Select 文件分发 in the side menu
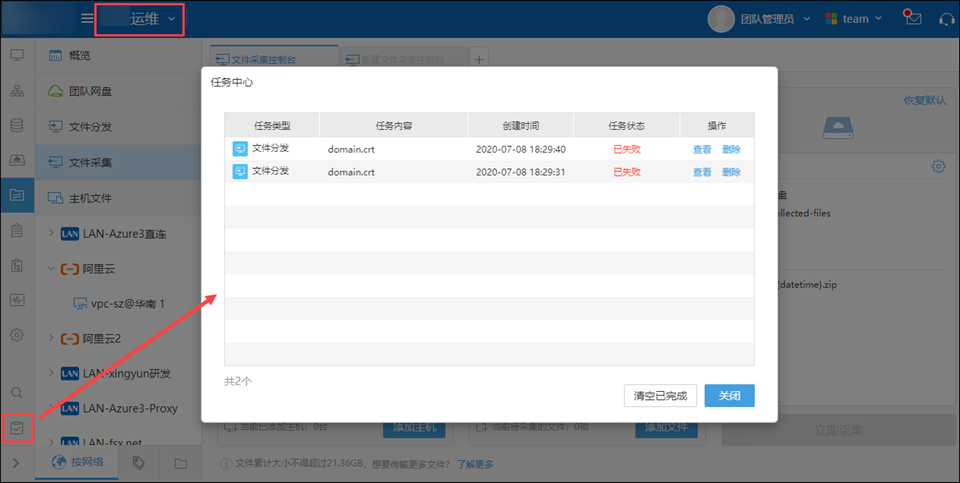Image resolution: width=960 pixels, height=483 pixels. (x=89, y=126)
